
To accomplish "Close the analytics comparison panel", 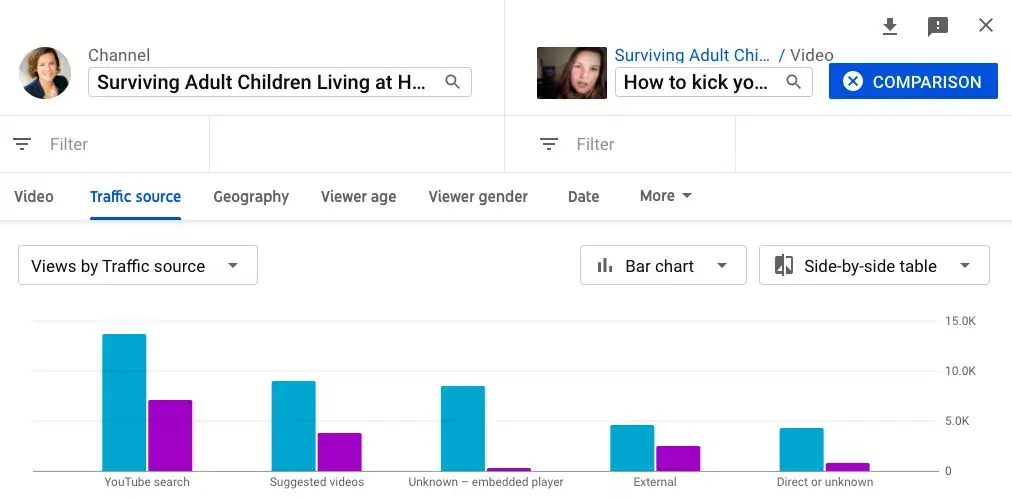I will [986, 26].
